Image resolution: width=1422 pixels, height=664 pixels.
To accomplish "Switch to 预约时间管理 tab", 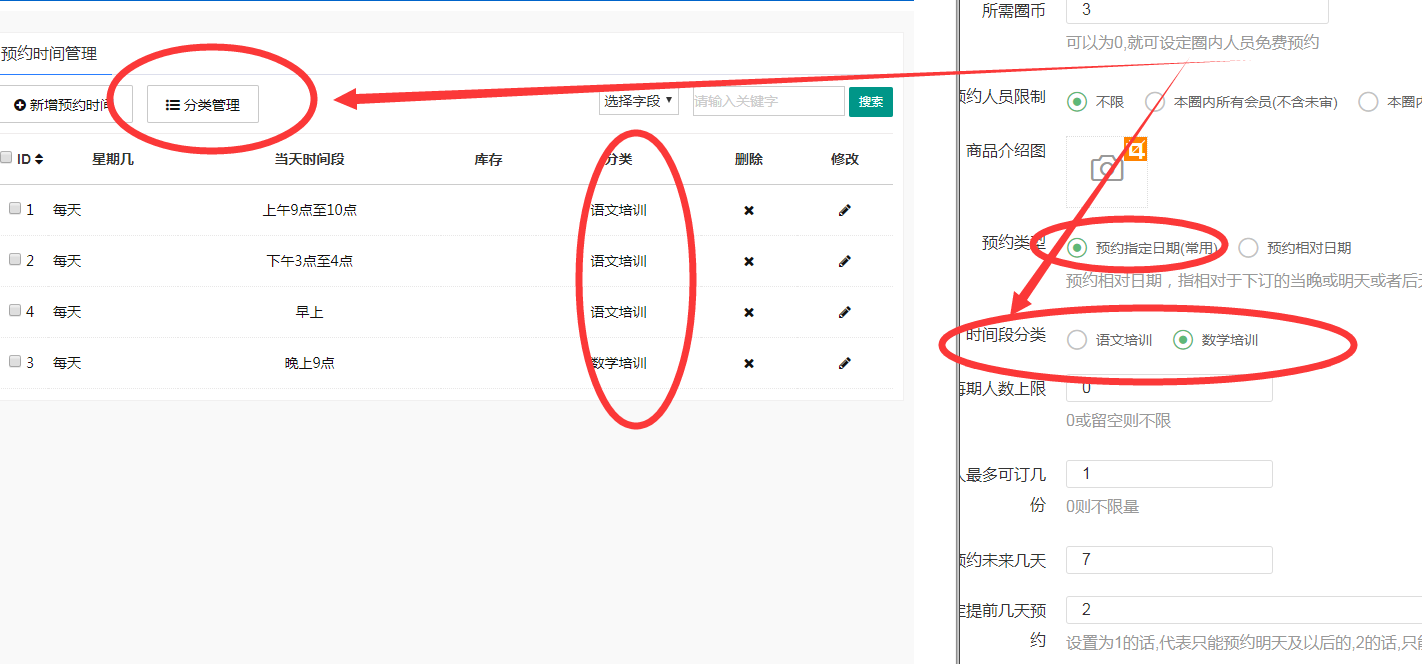I will (x=49, y=54).
